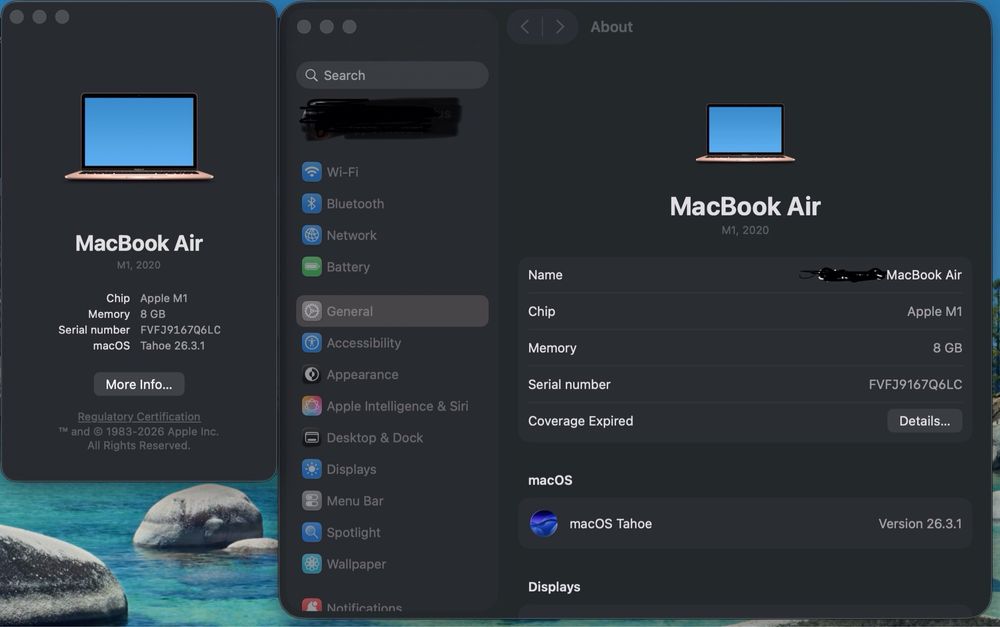Click the More Info... button
This screenshot has width=1000, height=627.
[139, 385]
